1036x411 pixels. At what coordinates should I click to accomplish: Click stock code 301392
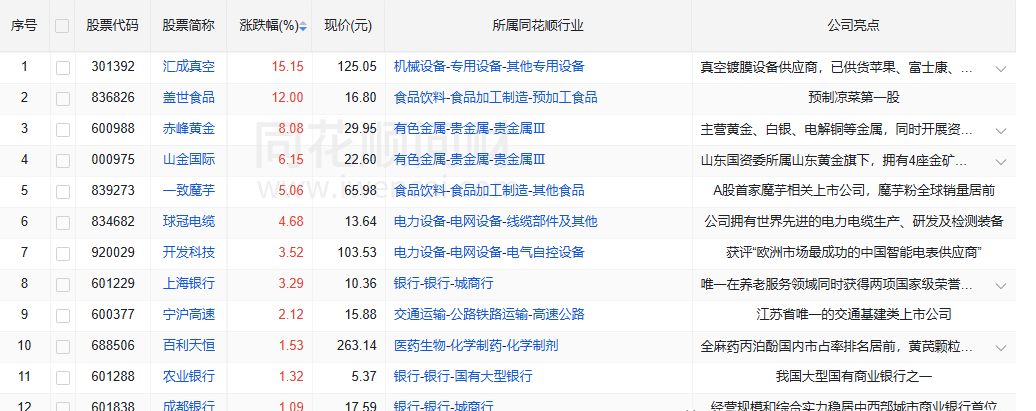pos(113,67)
